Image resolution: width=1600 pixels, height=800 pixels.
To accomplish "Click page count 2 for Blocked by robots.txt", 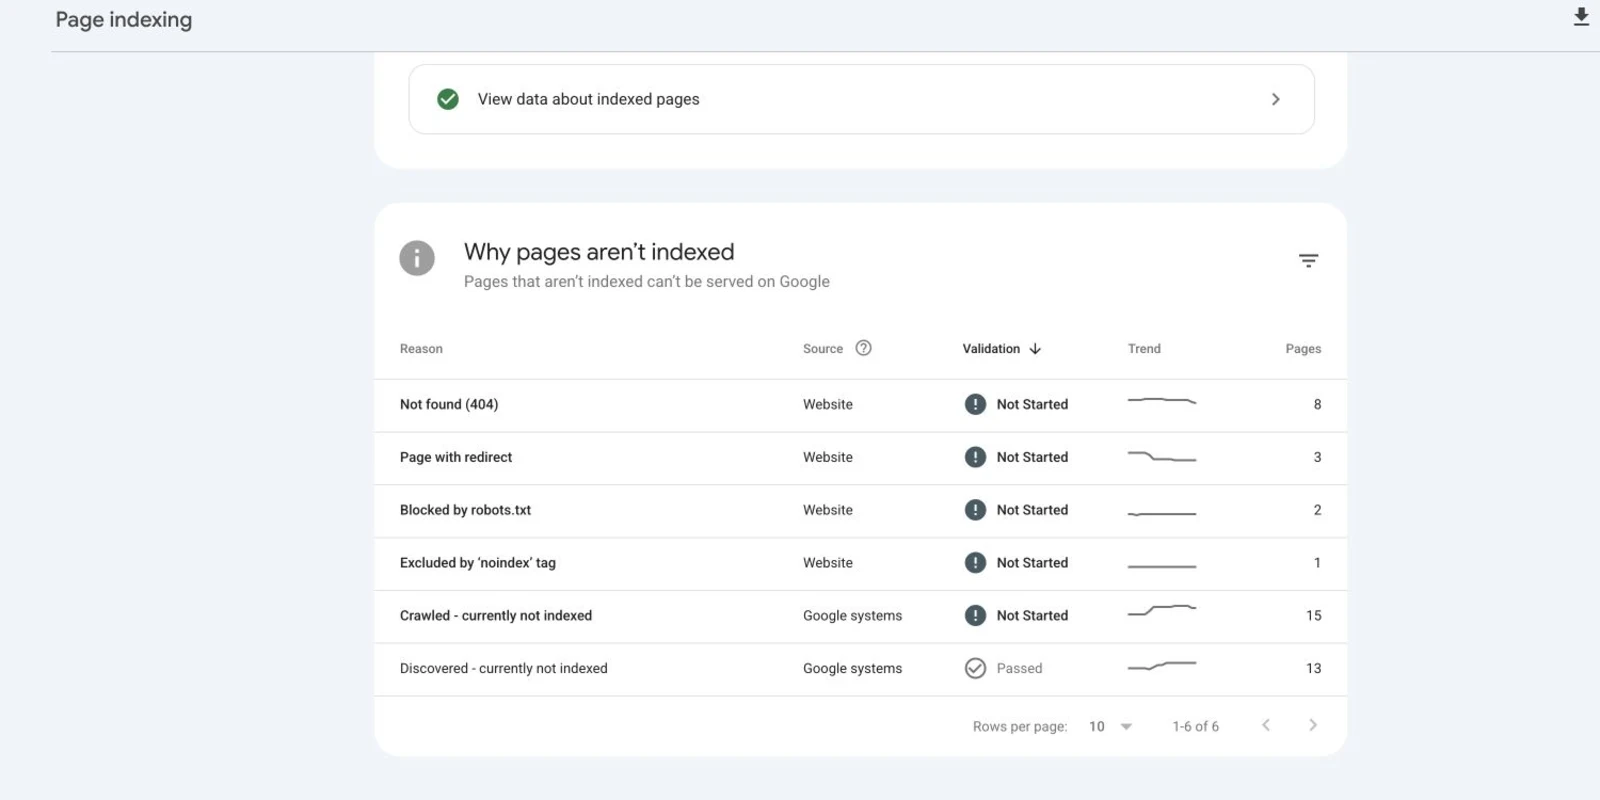I will click(x=1317, y=510).
